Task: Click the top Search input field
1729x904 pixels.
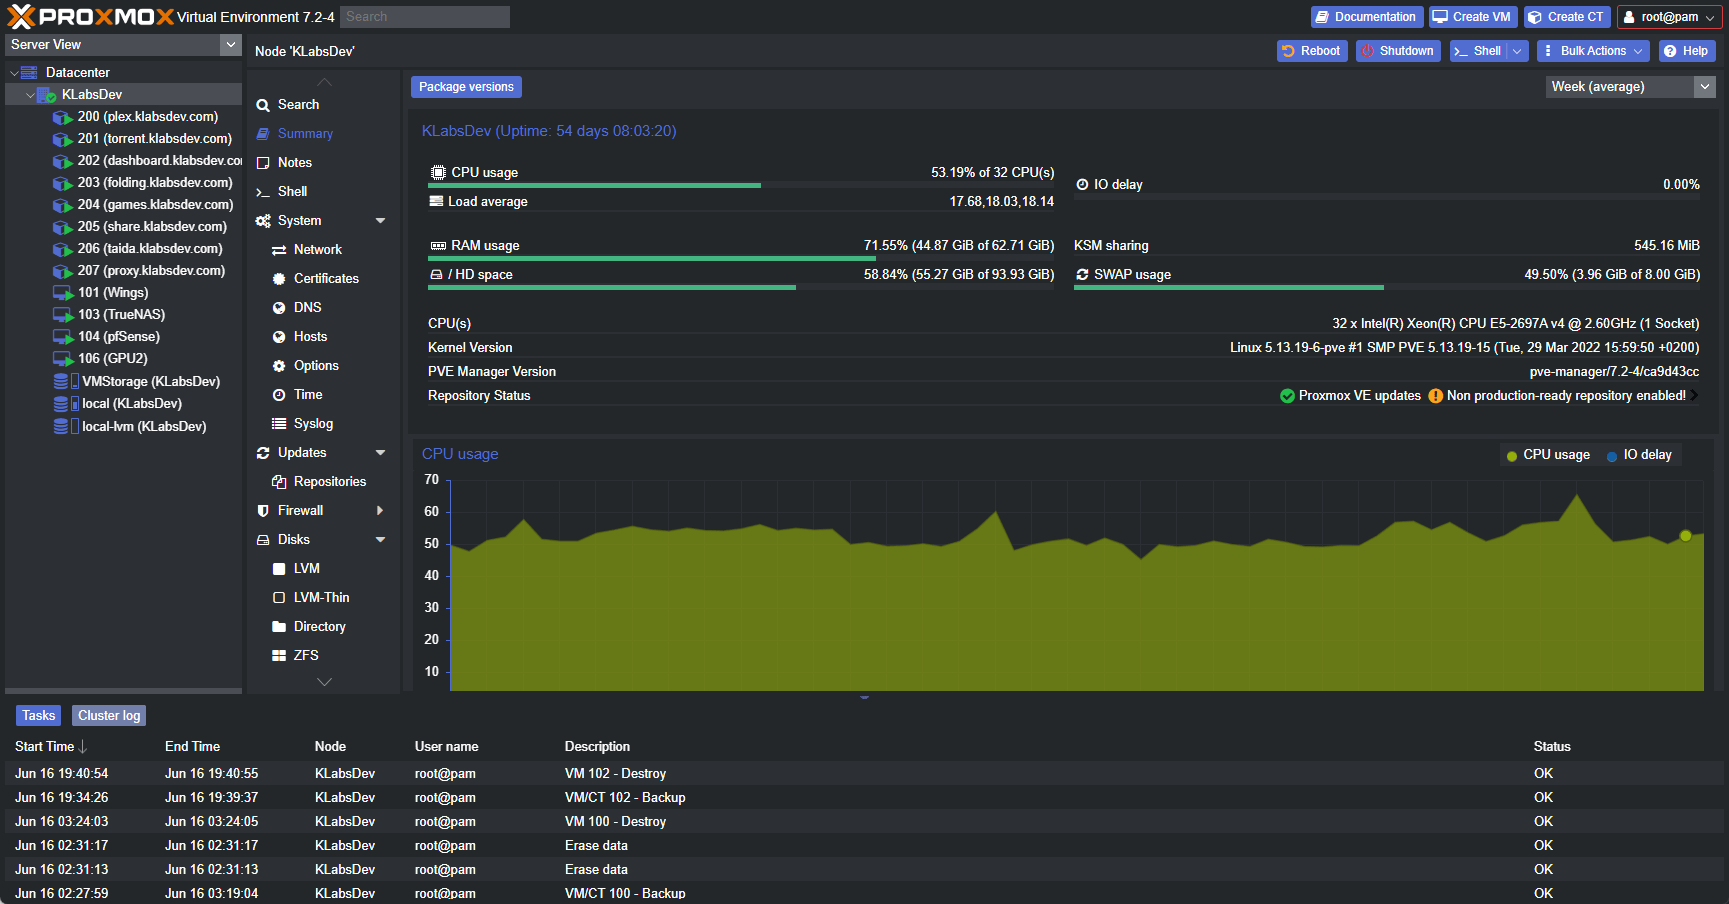Action: click(424, 16)
